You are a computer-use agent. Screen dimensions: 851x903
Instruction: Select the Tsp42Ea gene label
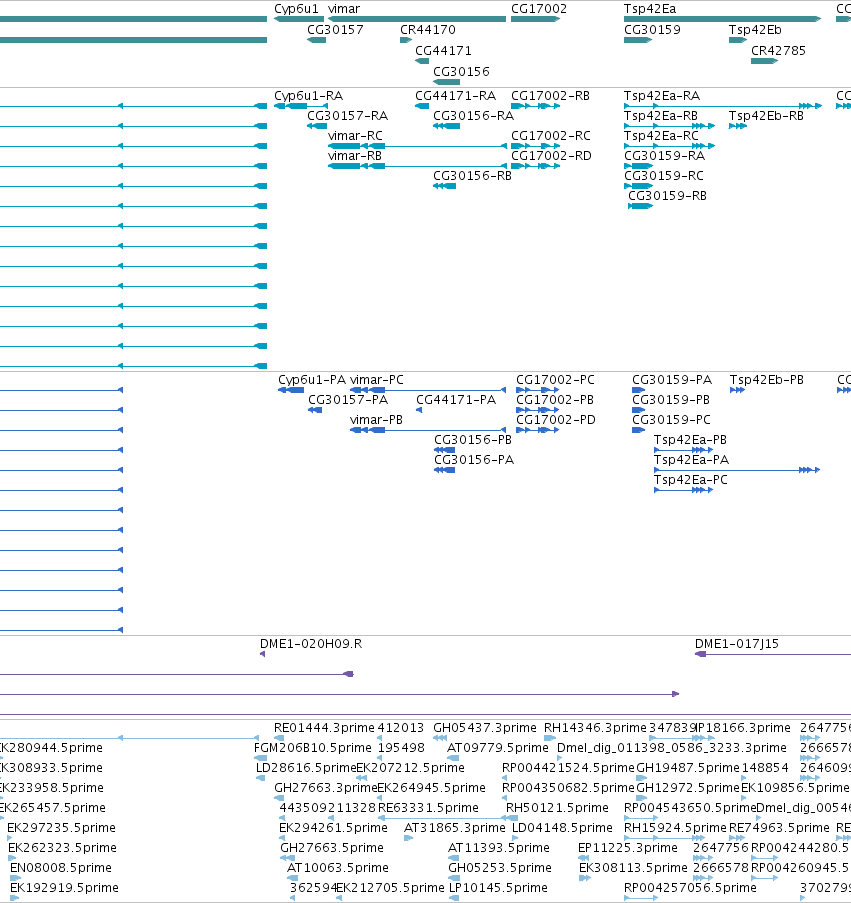pos(650,9)
